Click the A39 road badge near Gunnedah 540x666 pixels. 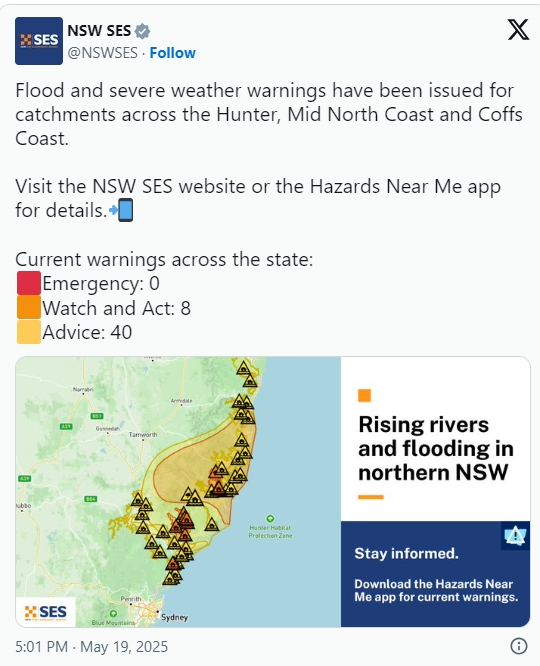point(66,426)
